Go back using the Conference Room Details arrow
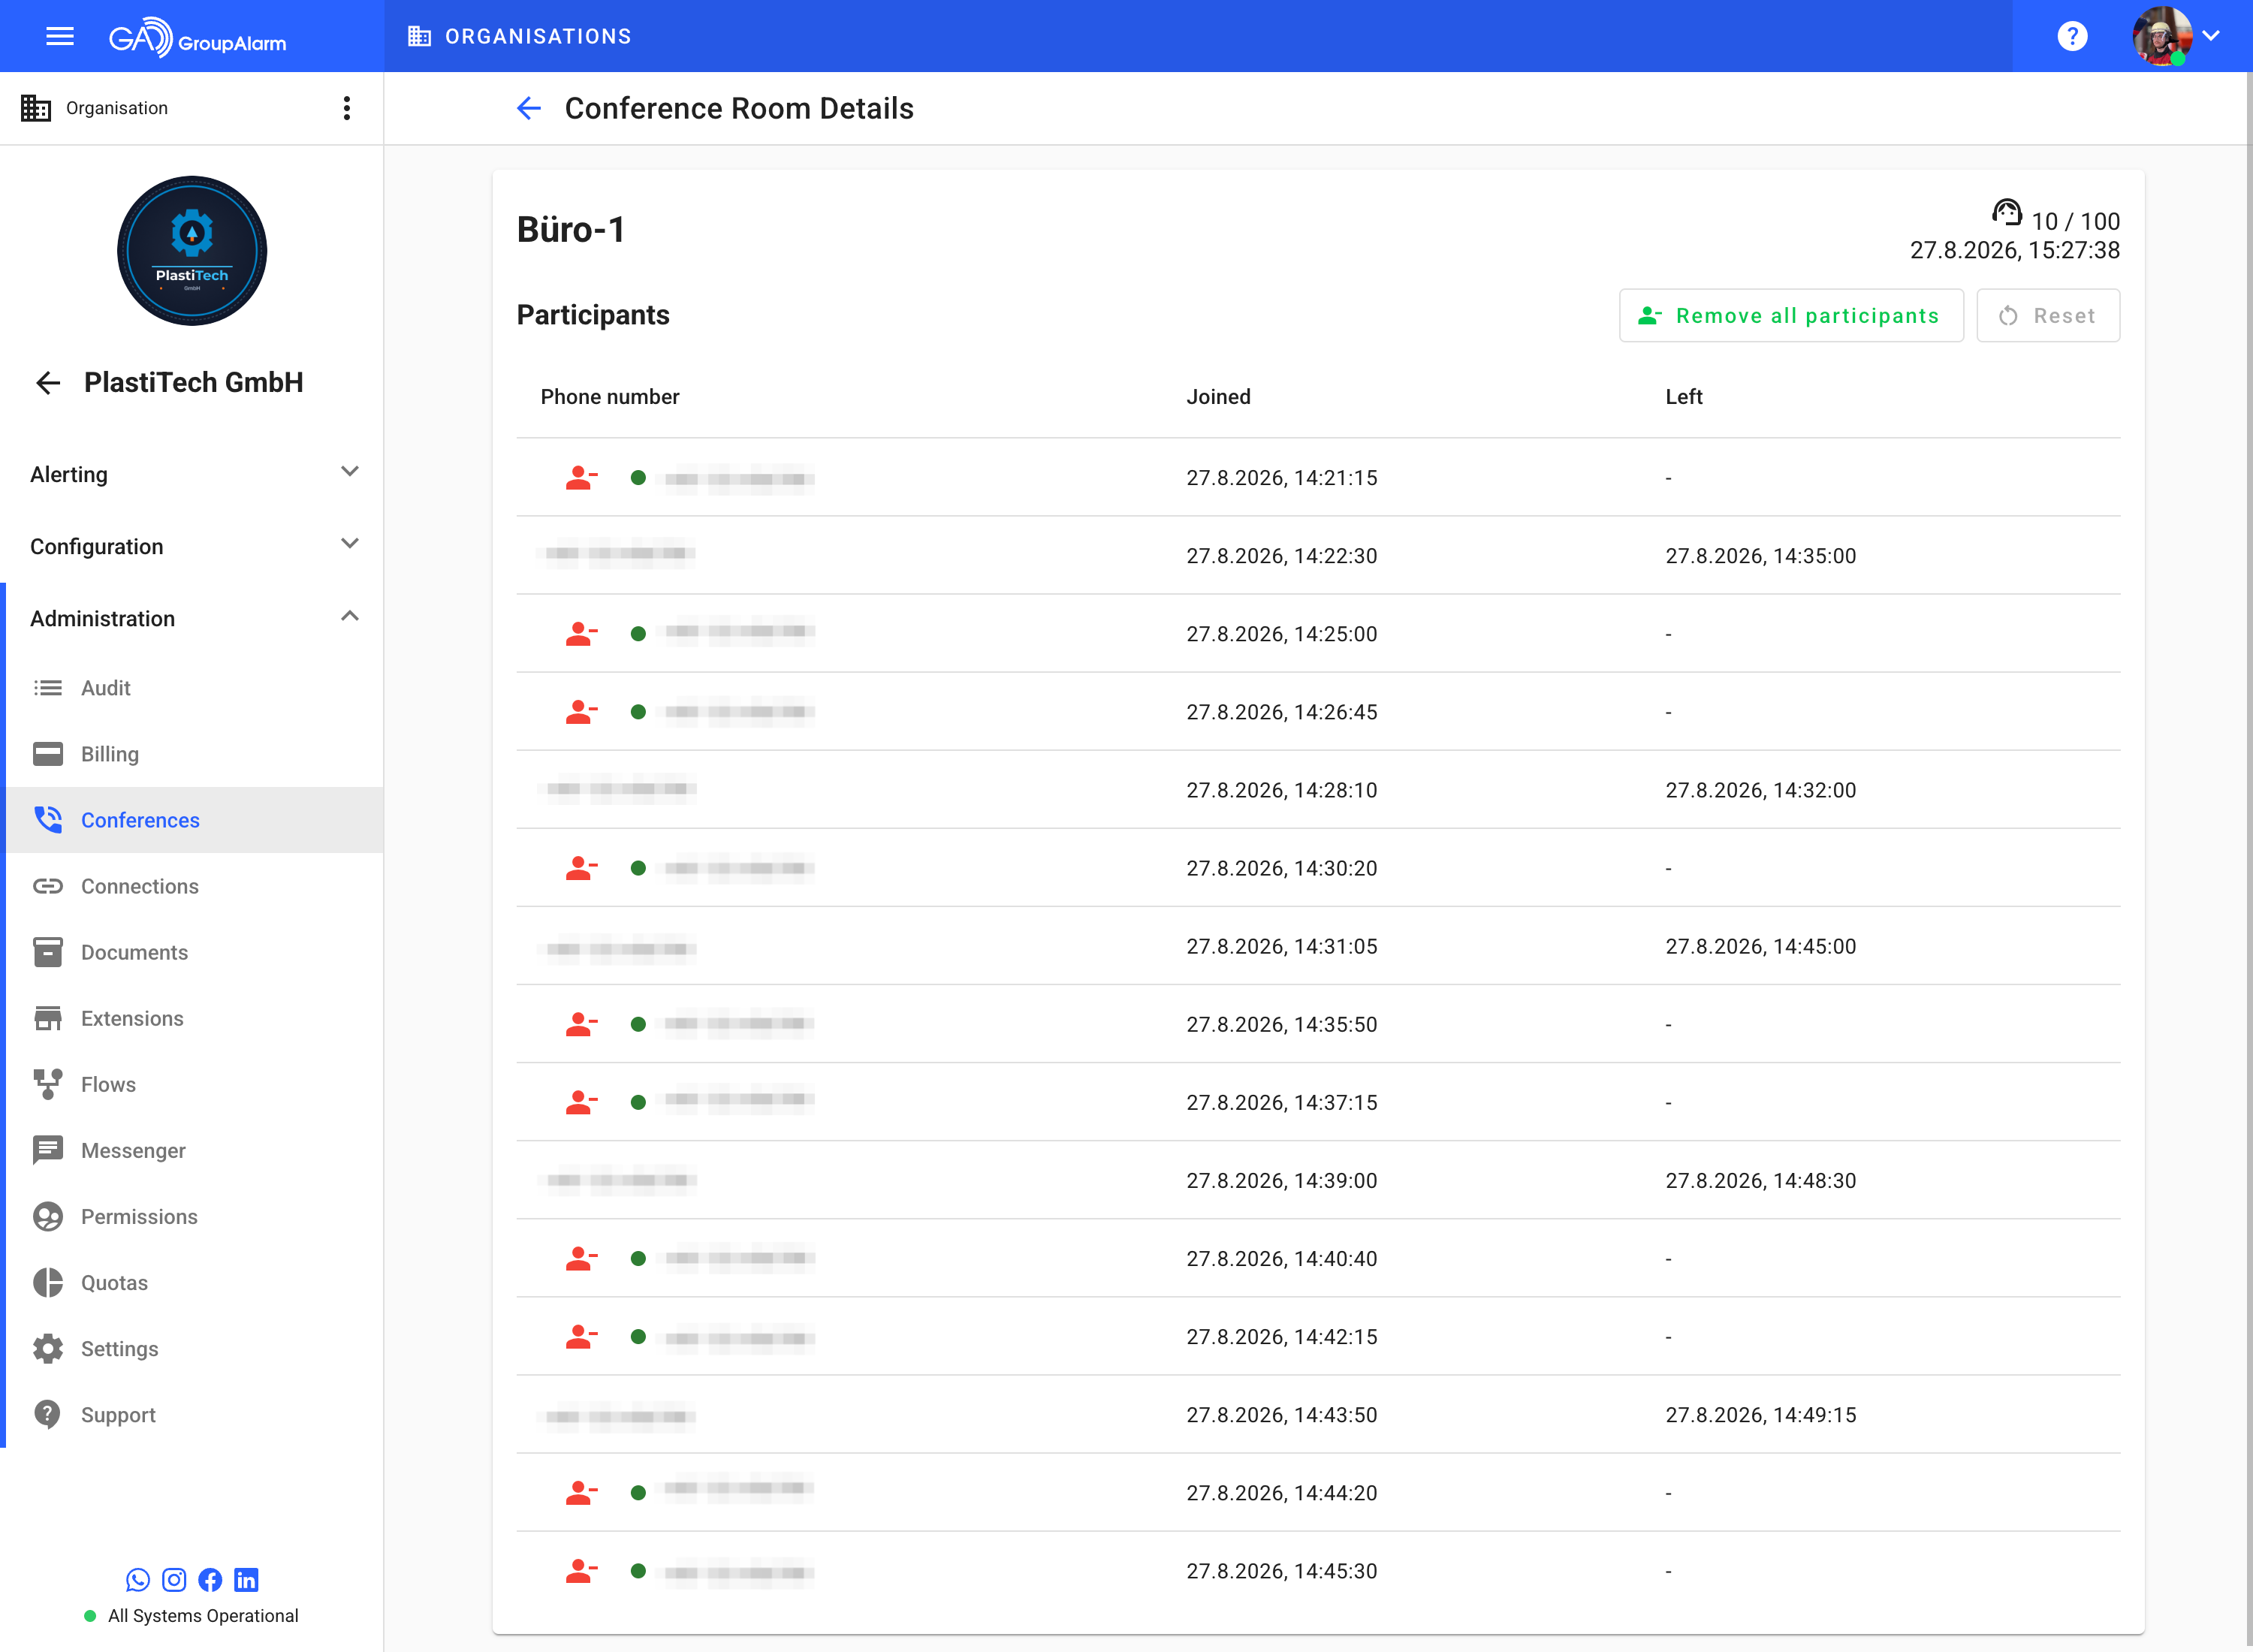This screenshot has height=1652, width=2253. 529,108
